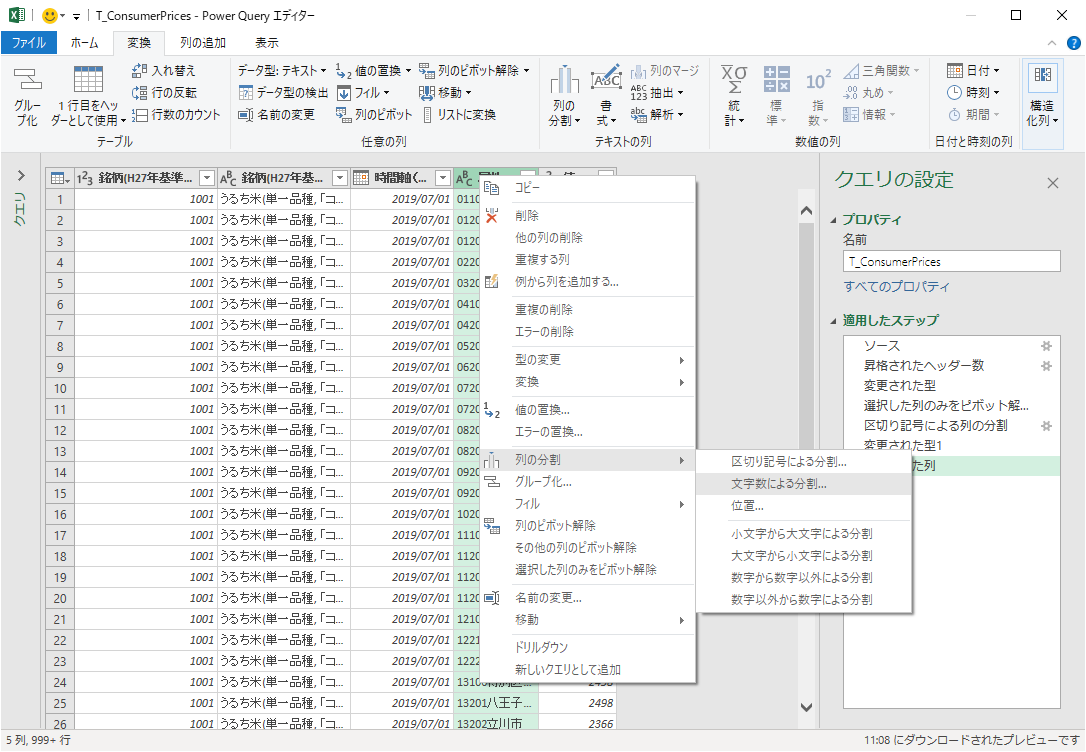Click the すべてのプロパティ link
The width and height of the screenshot is (1086, 752).
pos(896,287)
